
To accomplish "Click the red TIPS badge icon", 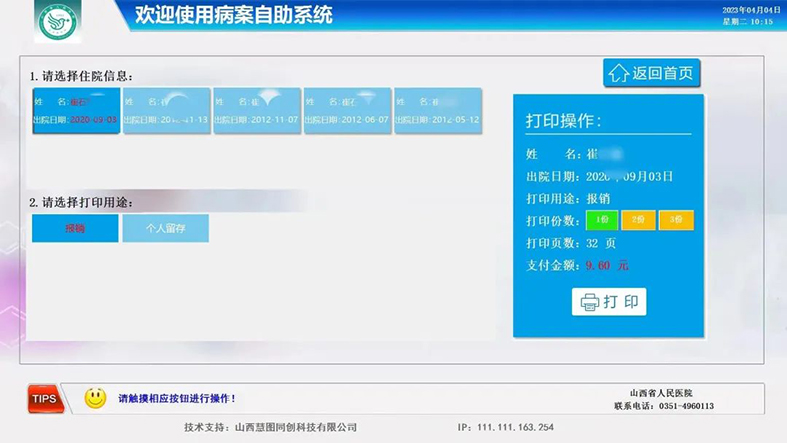I will [45, 398].
